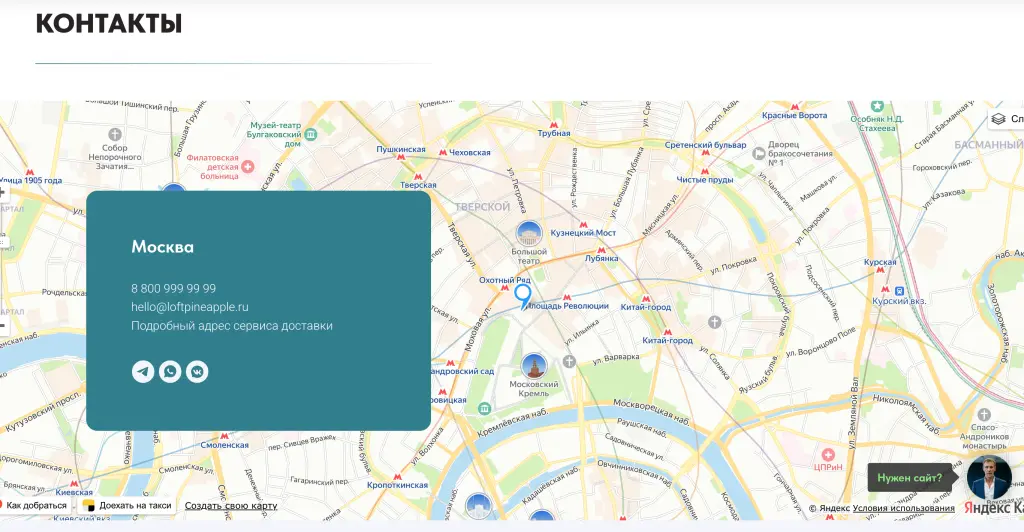Click the Курский вокзал railway icon
Image resolution: width=1024 pixels, height=532 pixels.
coord(899,291)
